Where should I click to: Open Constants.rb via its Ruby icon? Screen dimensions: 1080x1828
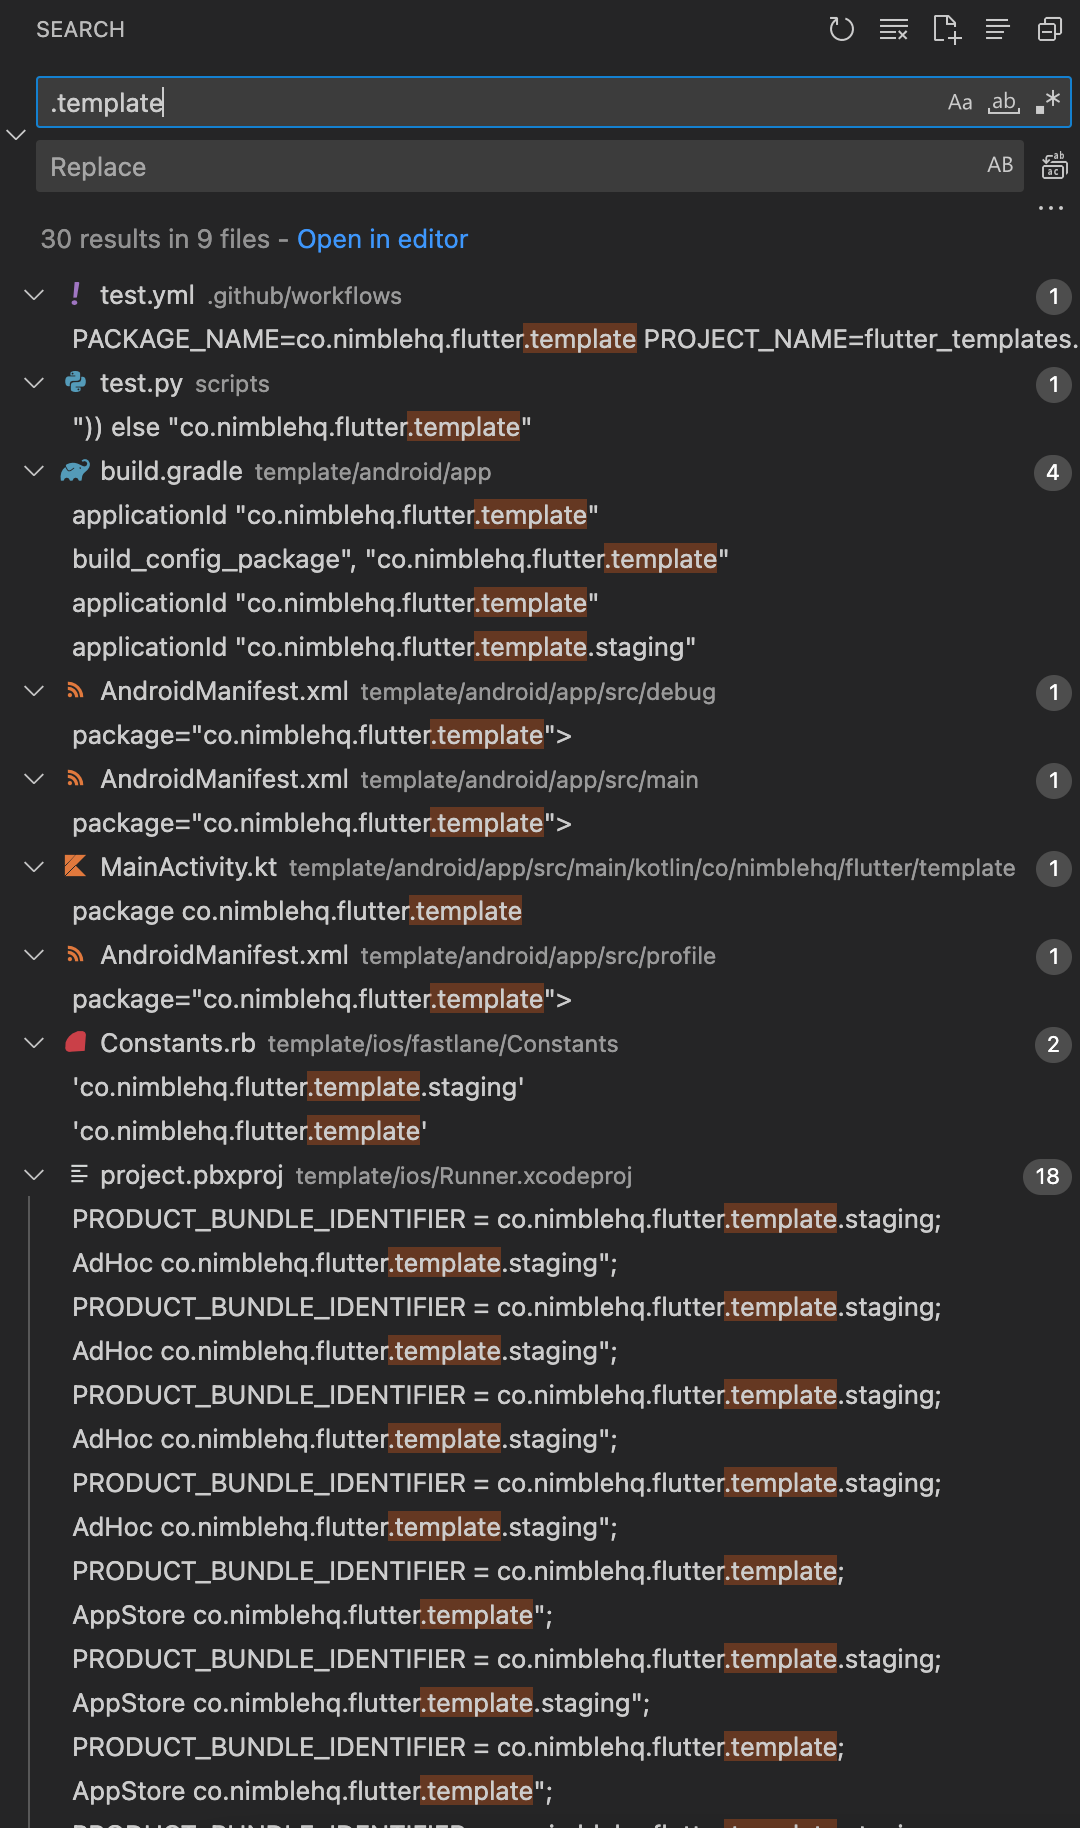pos(74,1043)
